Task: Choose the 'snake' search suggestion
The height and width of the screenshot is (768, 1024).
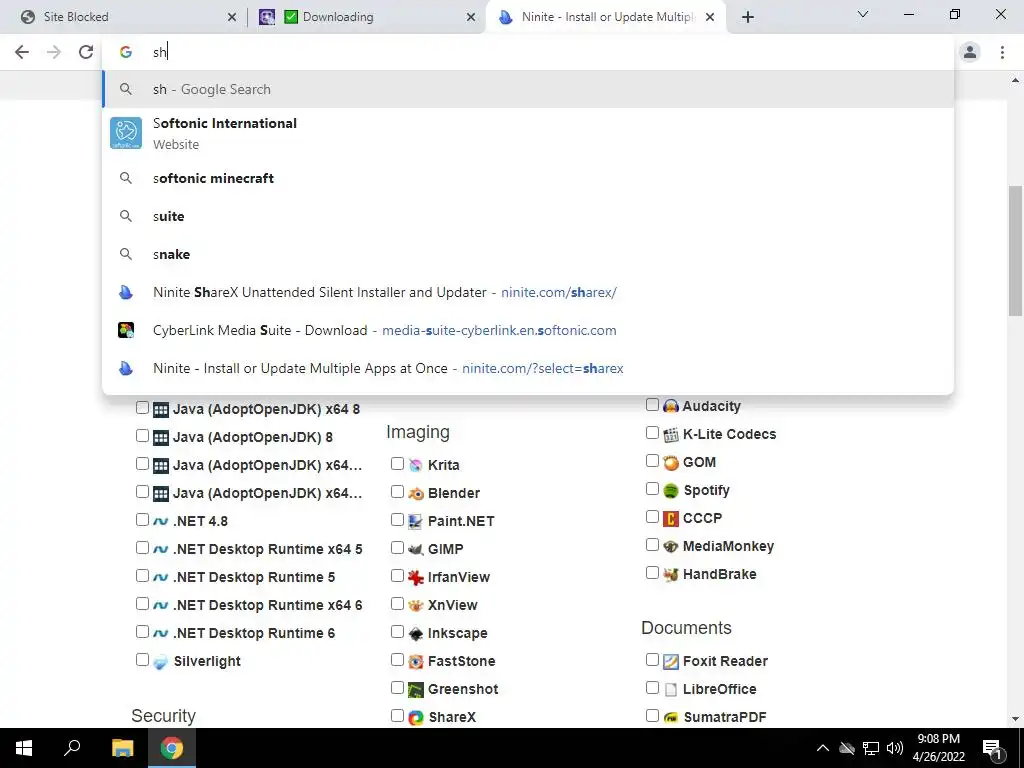Action: pyautogui.click(x=528, y=254)
